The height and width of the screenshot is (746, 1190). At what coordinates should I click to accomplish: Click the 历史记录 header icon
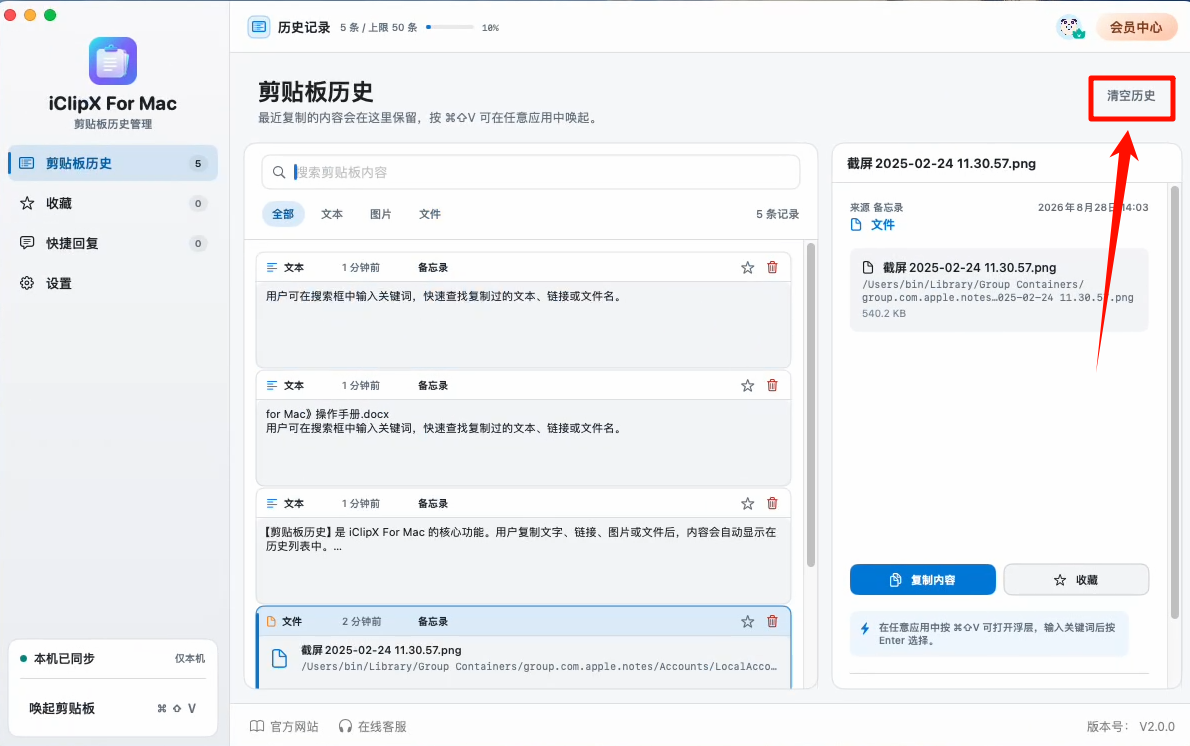point(259,27)
